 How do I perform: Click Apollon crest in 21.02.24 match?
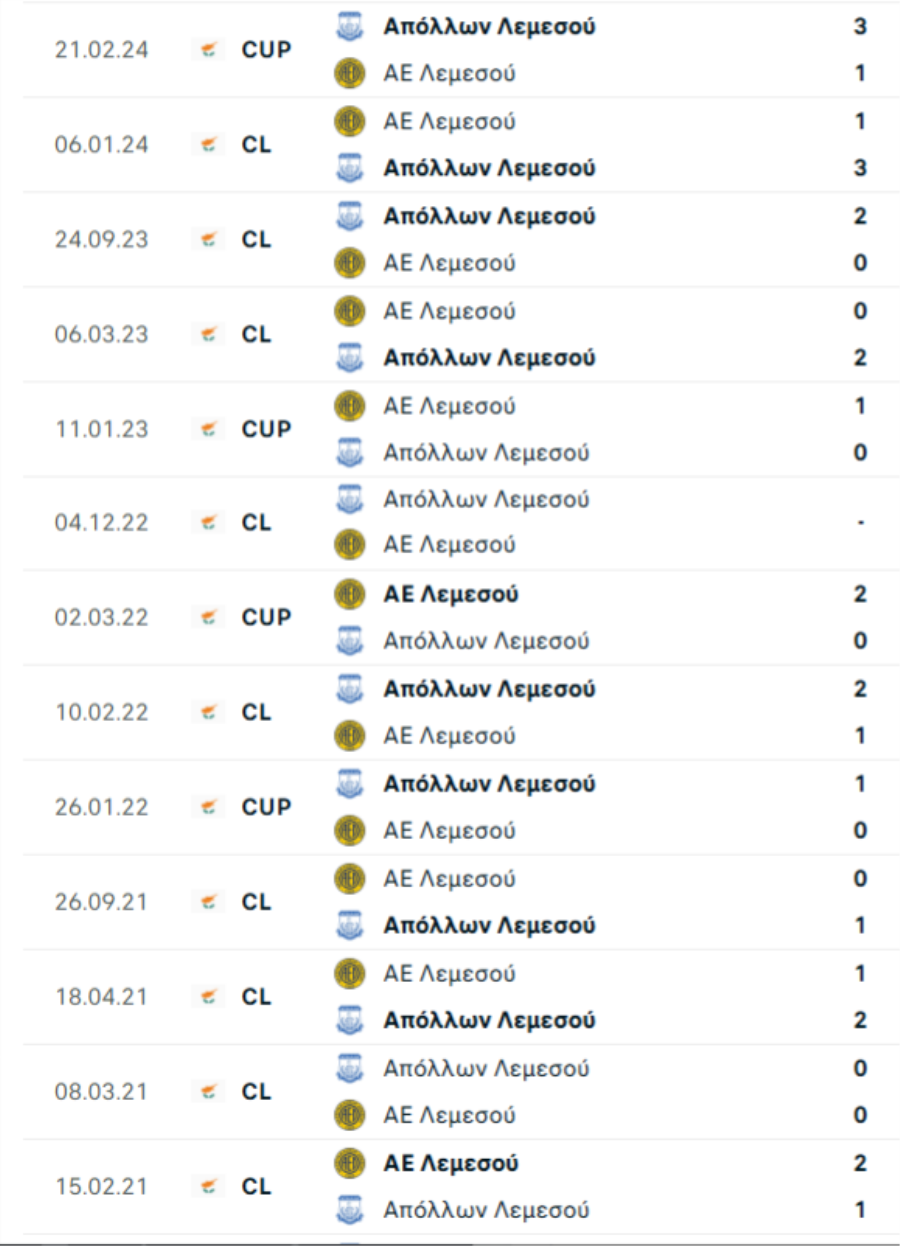(349, 27)
